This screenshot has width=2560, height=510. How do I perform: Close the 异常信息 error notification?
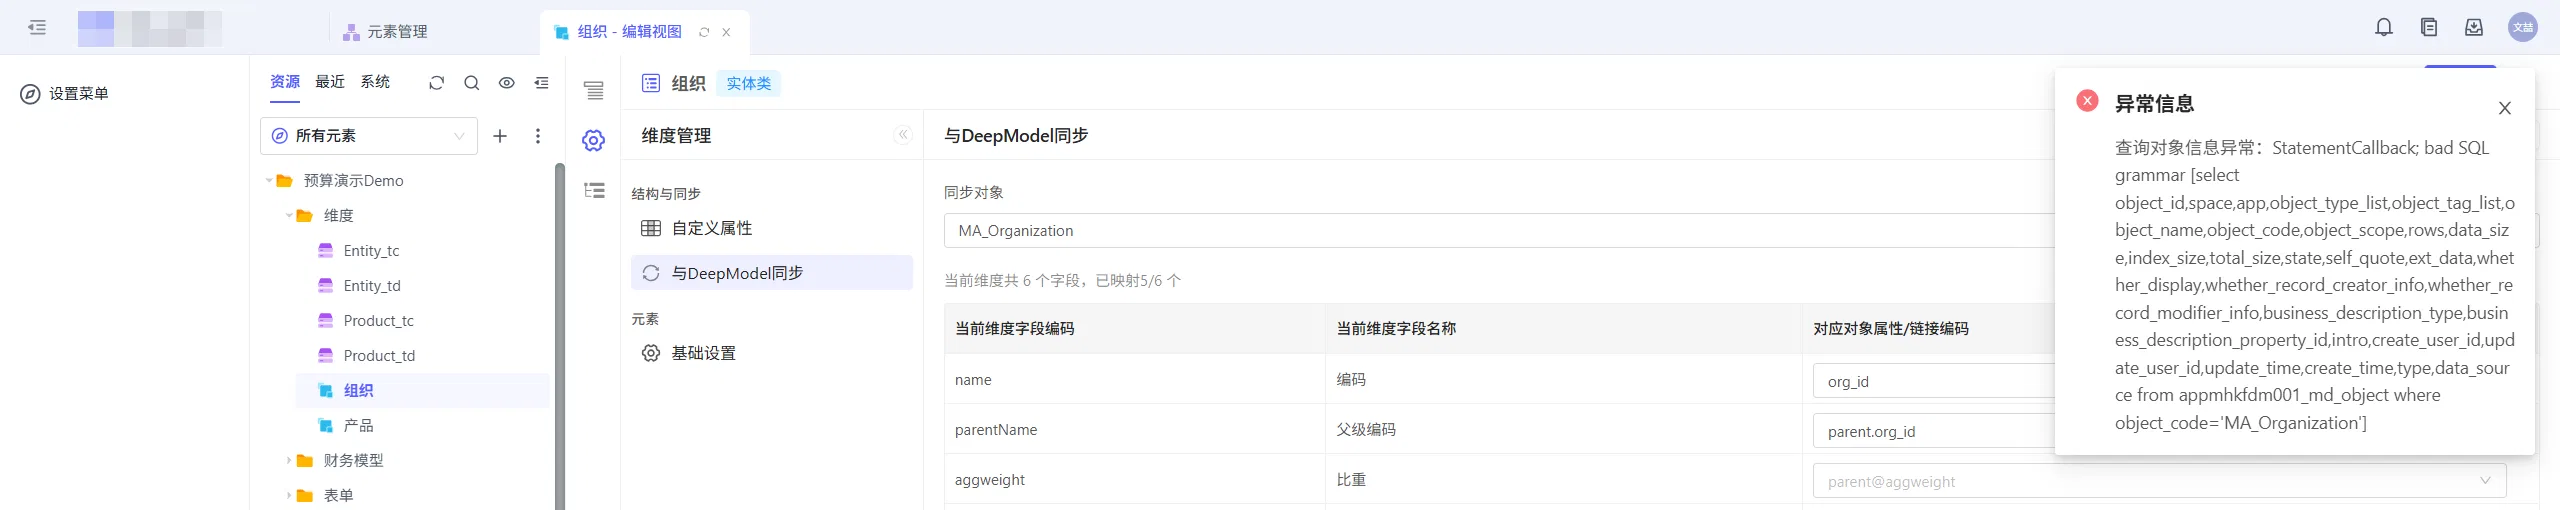pyautogui.click(x=2505, y=108)
